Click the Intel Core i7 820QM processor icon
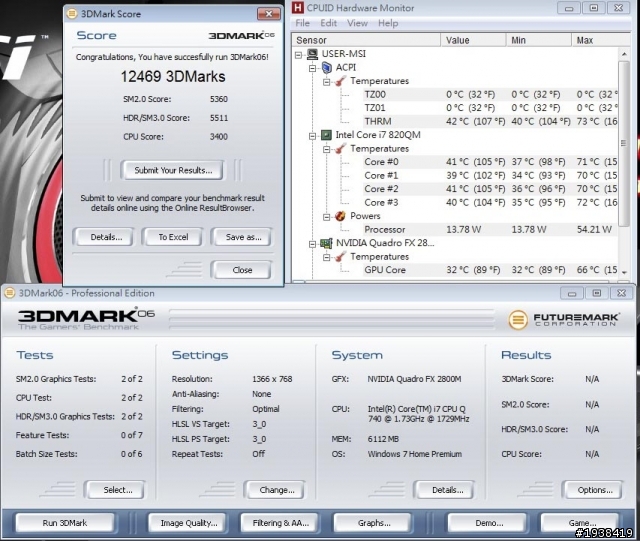640x541 pixels. 326,135
